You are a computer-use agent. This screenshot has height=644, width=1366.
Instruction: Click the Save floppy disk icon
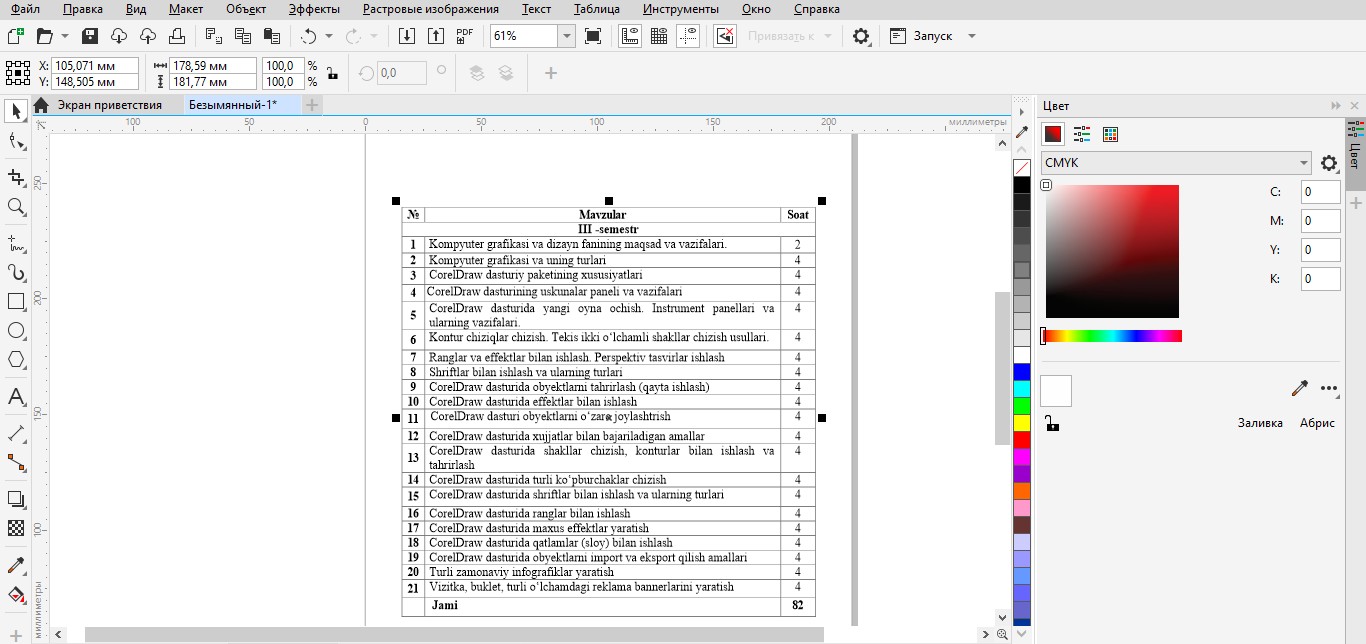(x=90, y=36)
